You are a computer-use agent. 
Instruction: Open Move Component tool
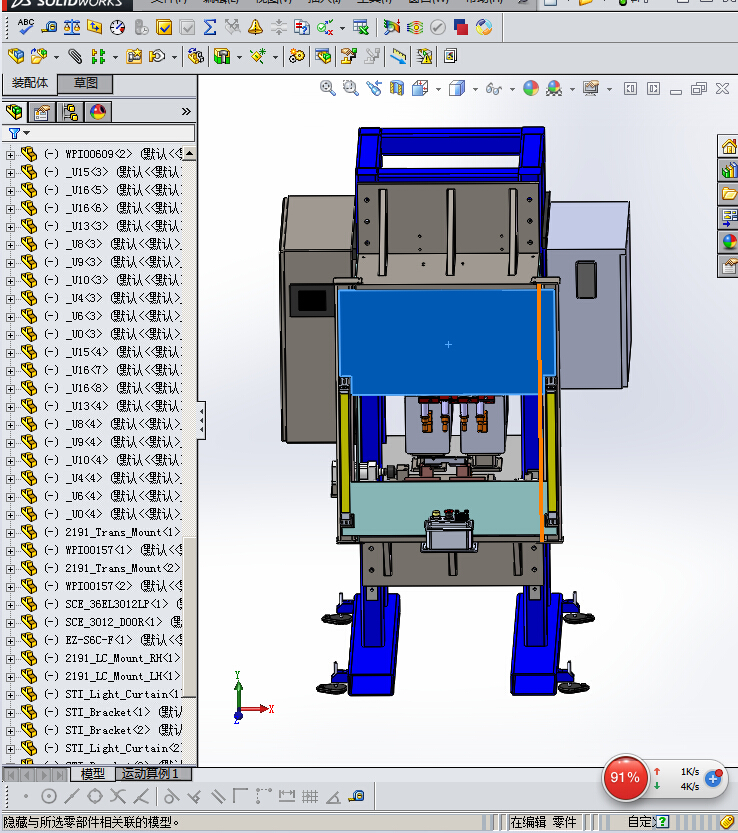tap(157, 56)
